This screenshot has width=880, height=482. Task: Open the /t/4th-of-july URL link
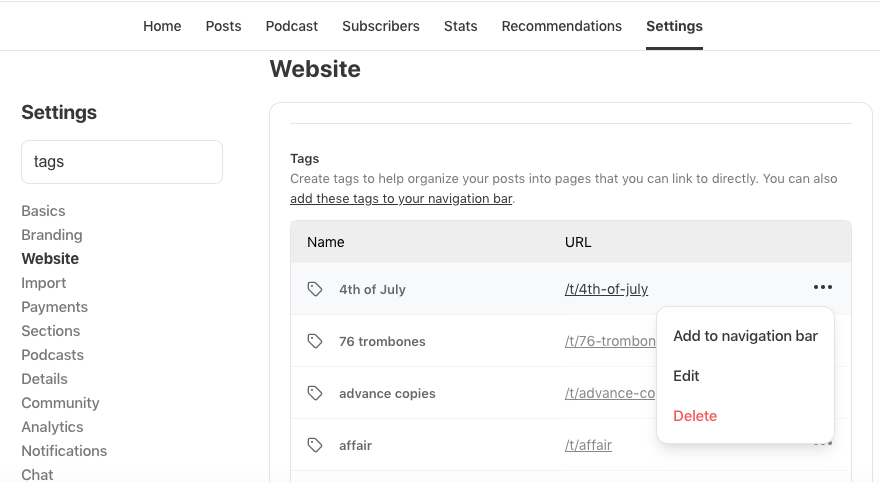tap(606, 289)
